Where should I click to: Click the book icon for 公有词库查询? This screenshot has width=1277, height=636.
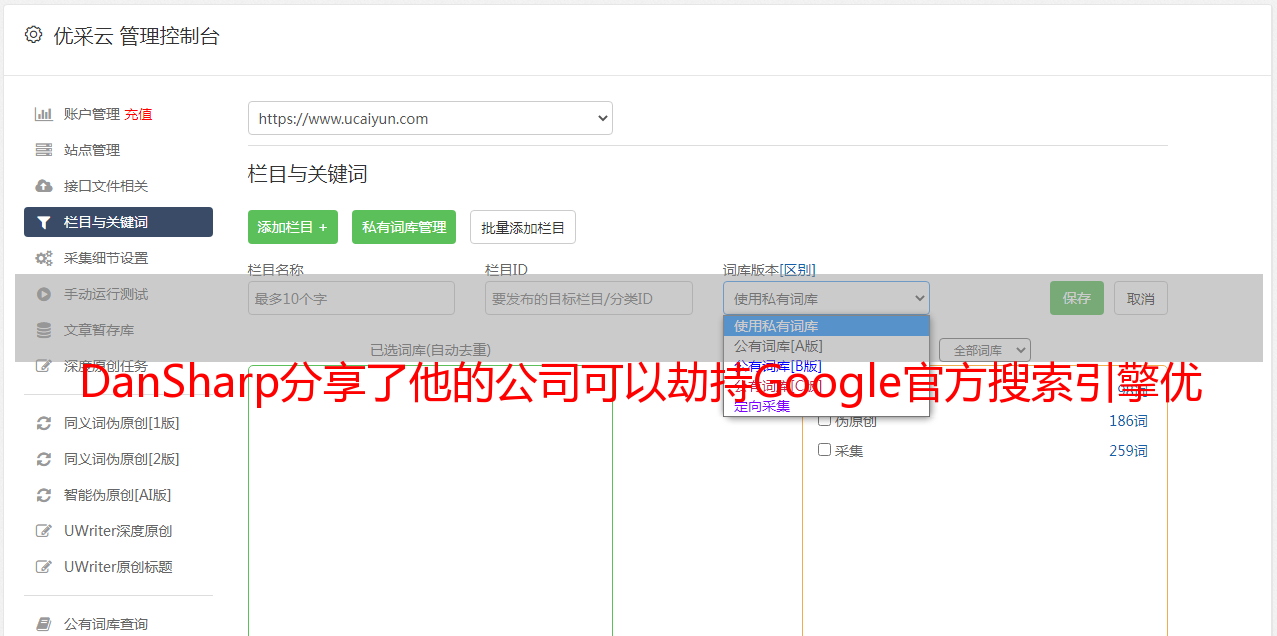pos(44,624)
